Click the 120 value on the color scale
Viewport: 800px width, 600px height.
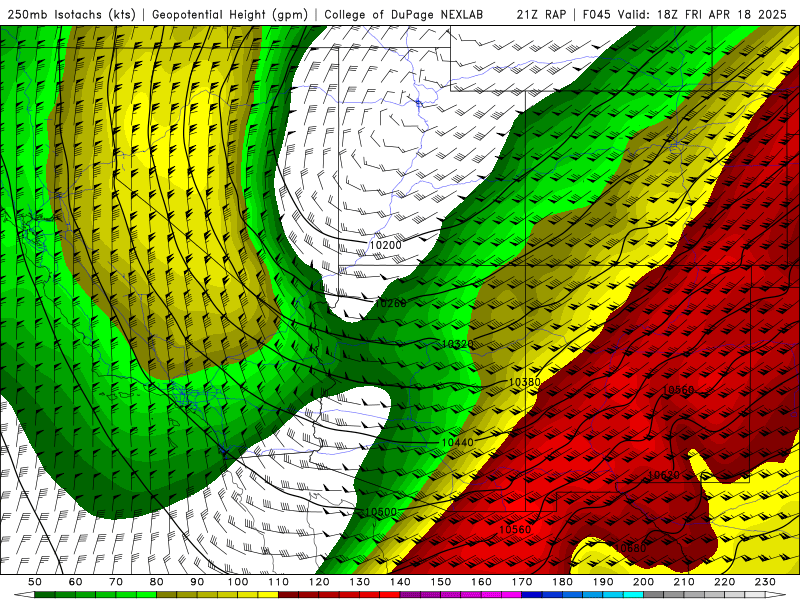click(319, 582)
